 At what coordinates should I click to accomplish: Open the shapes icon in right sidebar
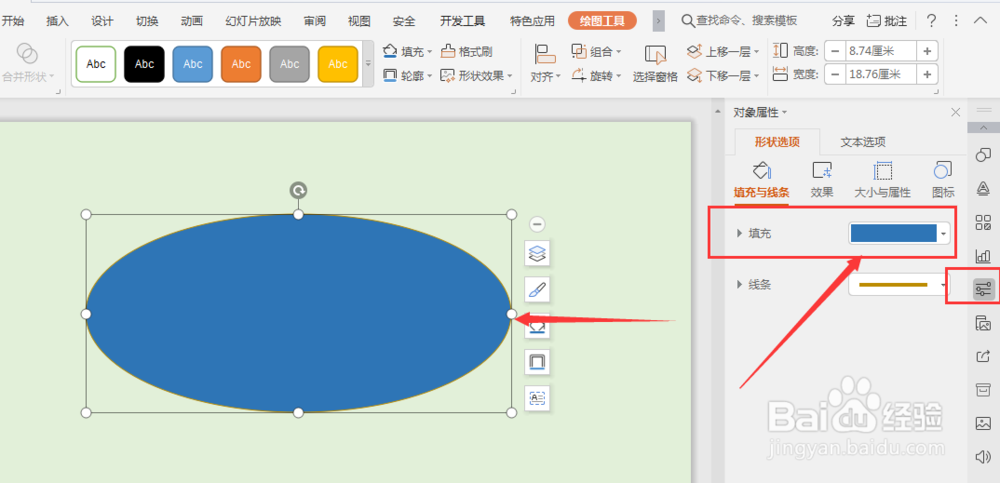(983, 154)
